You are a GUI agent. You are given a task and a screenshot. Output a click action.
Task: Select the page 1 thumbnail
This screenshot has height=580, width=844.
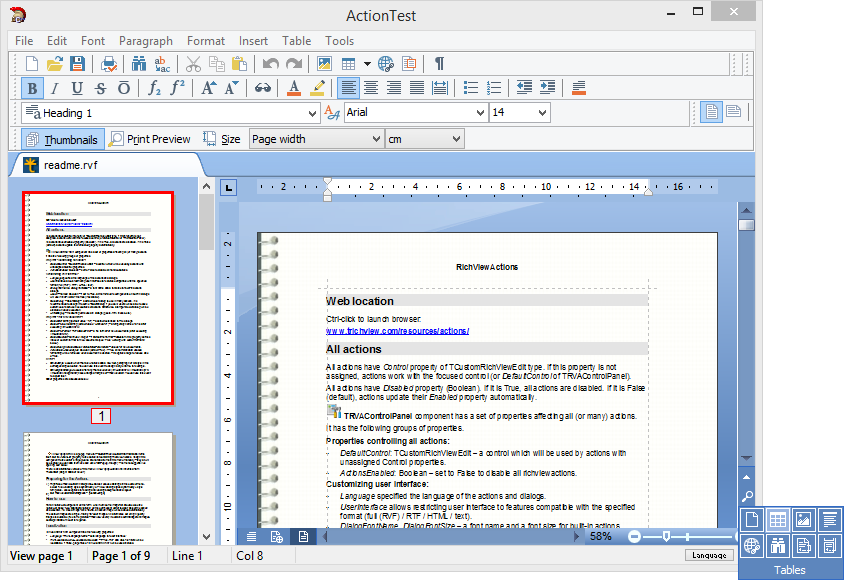[x=98, y=297]
